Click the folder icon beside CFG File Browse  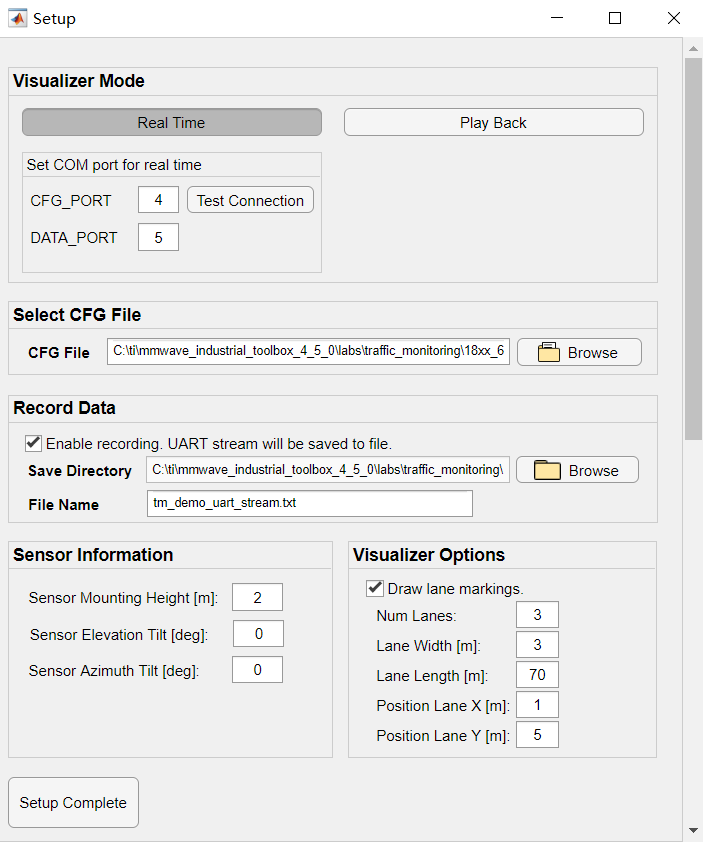pos(548,352)
